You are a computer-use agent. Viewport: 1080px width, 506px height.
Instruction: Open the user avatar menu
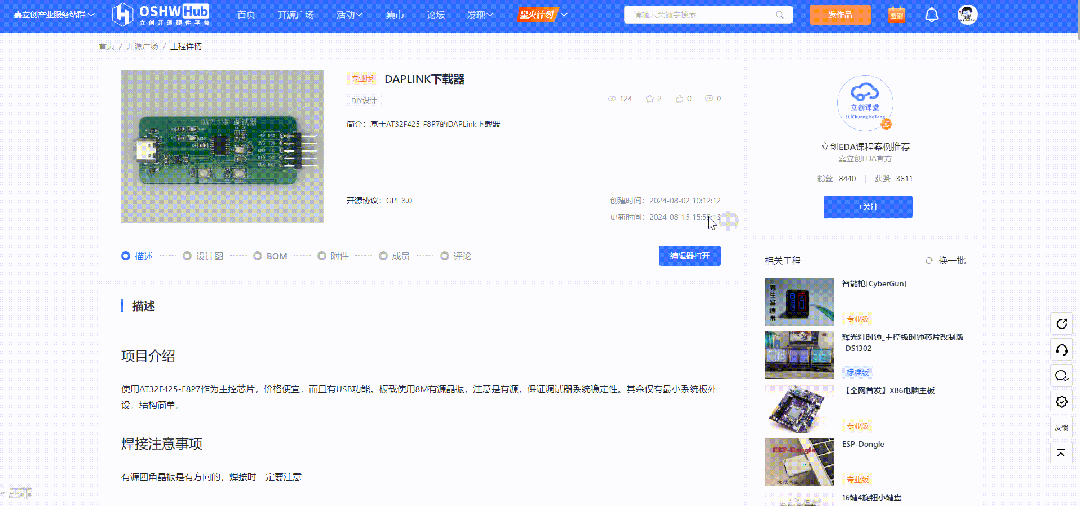(968, 14)
